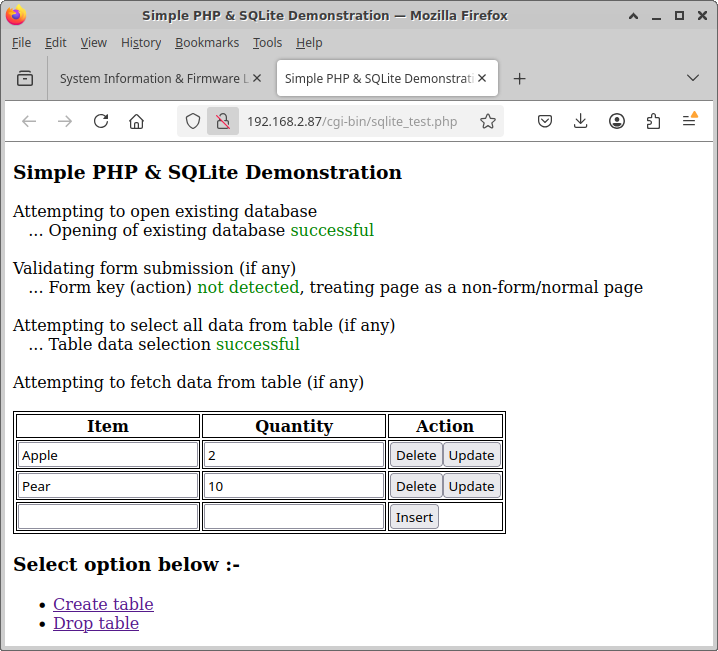Open the Firefox View icon
718x651 pixels.
point(25,78)
